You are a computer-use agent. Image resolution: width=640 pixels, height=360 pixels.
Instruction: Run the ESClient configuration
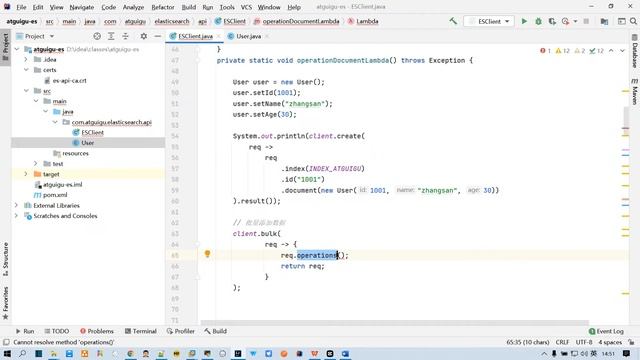point(524,21)
